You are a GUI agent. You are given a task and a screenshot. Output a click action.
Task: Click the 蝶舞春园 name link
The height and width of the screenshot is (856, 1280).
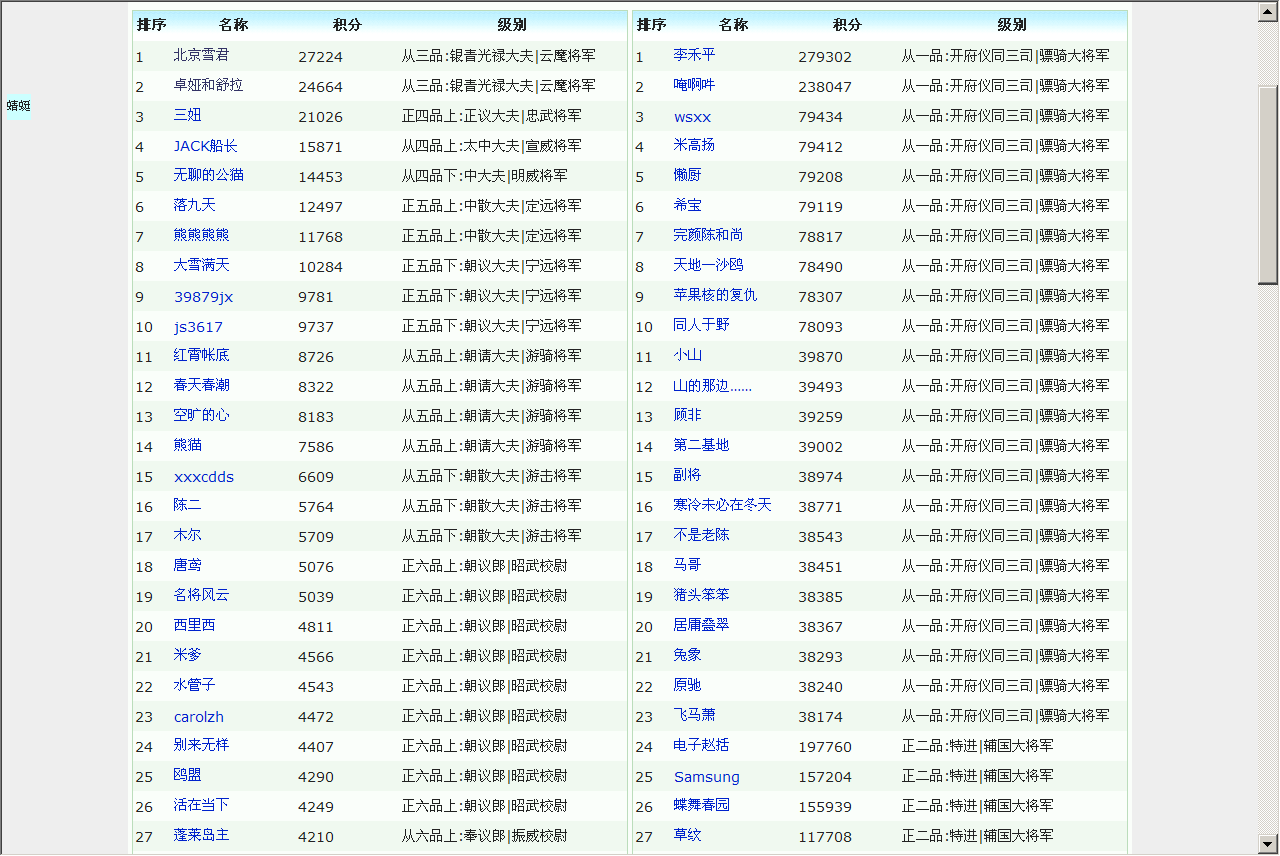702,805
